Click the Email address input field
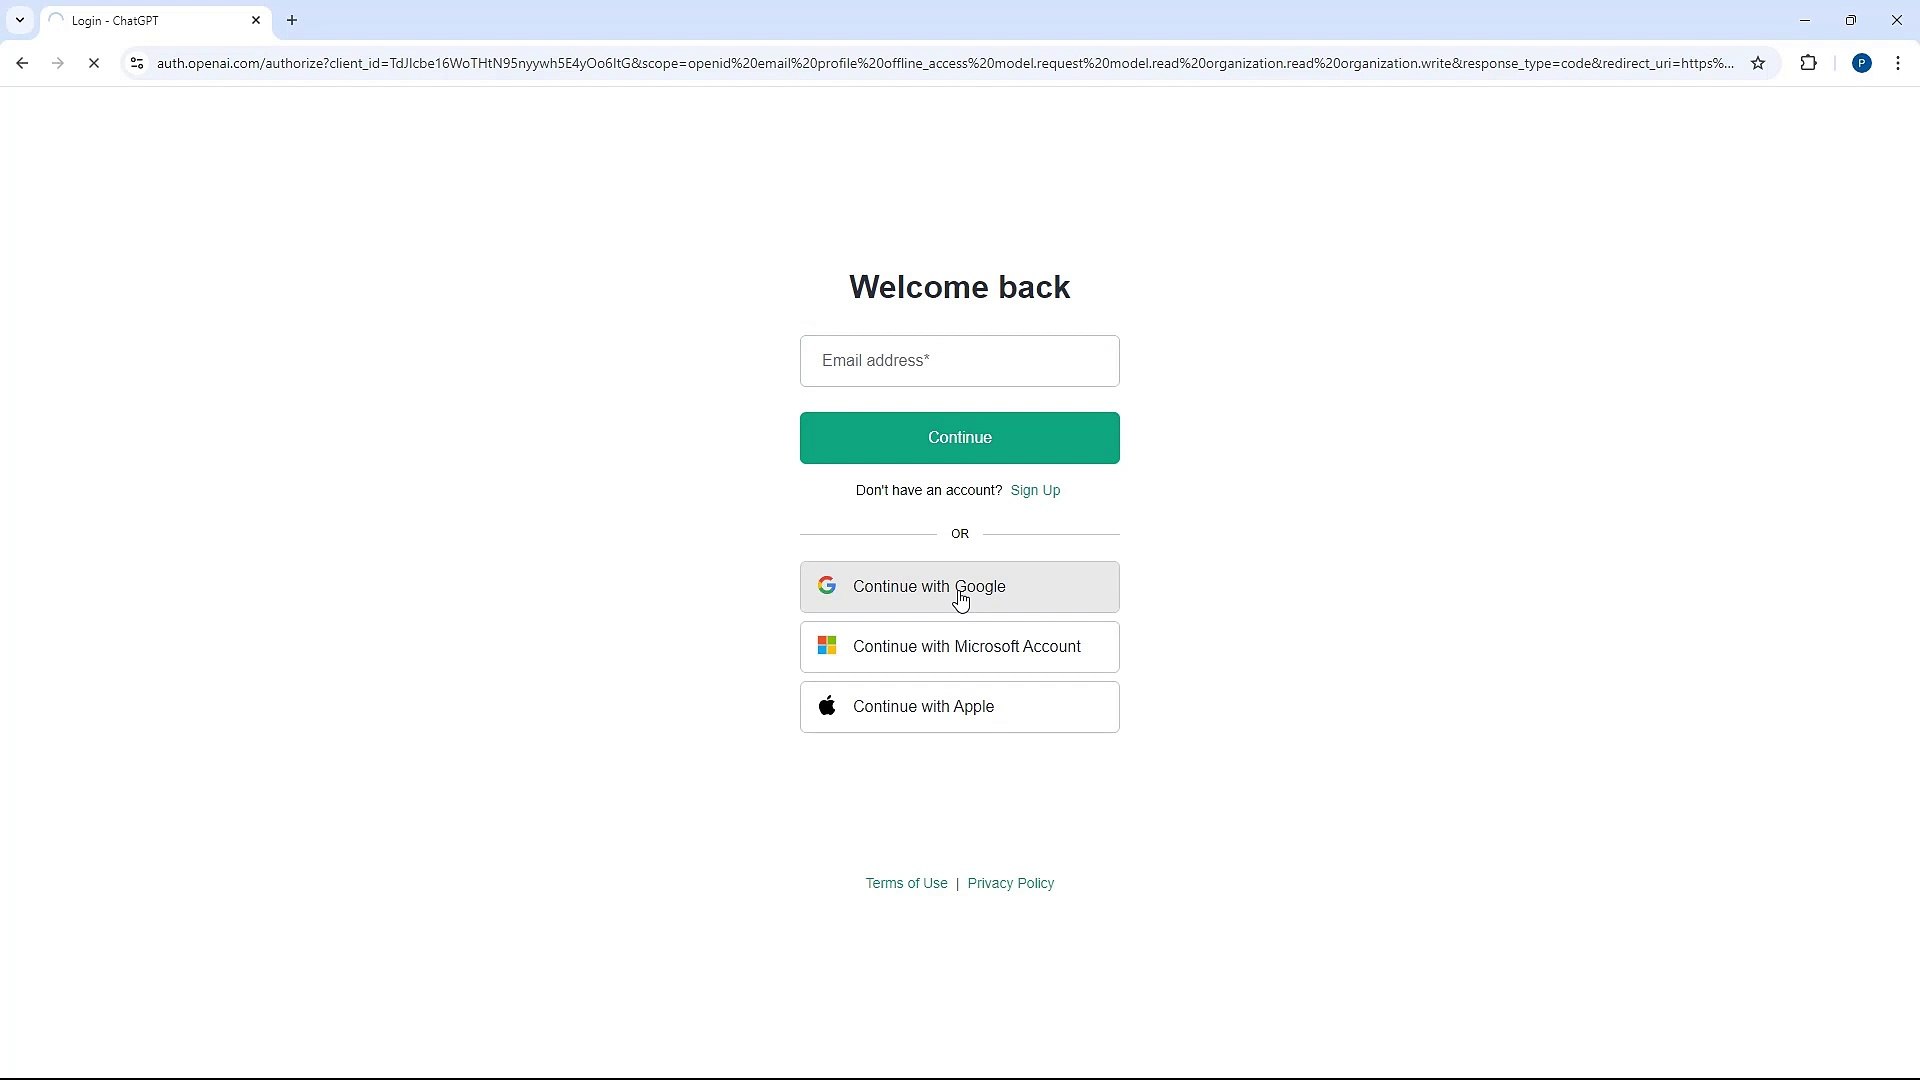 click(x=959, y=361)
